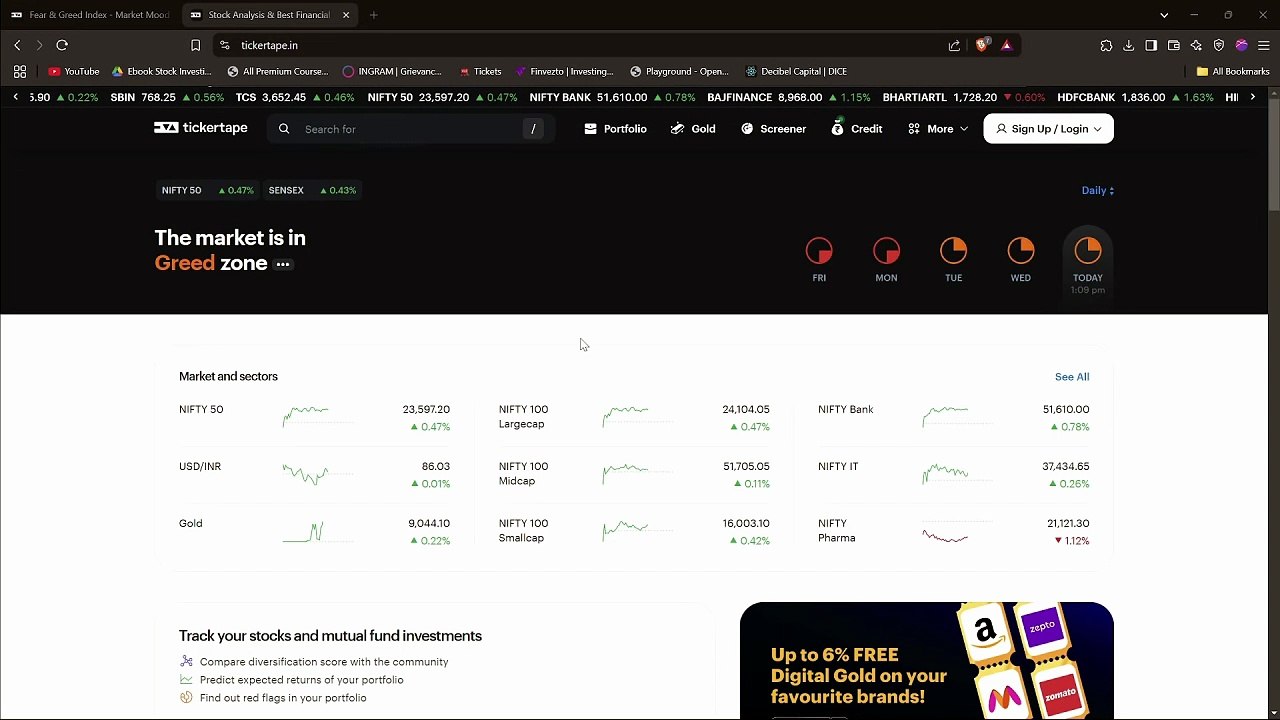Open Brave Rewards triangle icon
1280x720 pixels.
[x=1006, y=45]
